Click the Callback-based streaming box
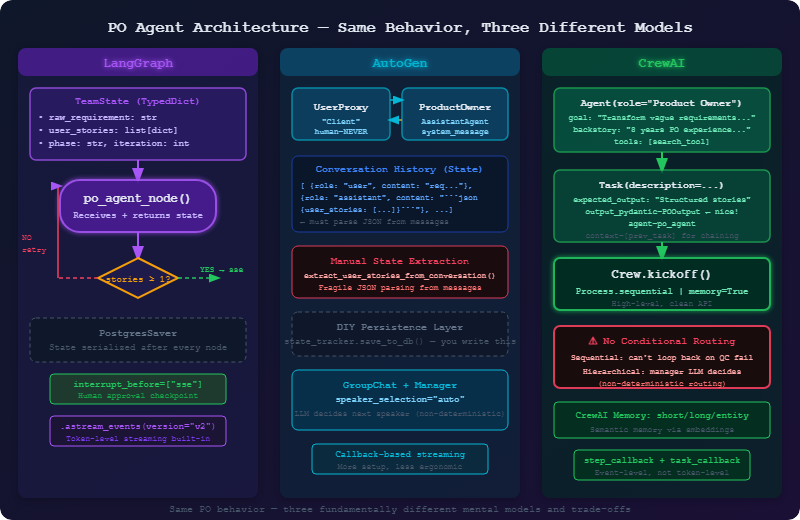This screenshot has height=520, width=800. click(x=399, y=459)
